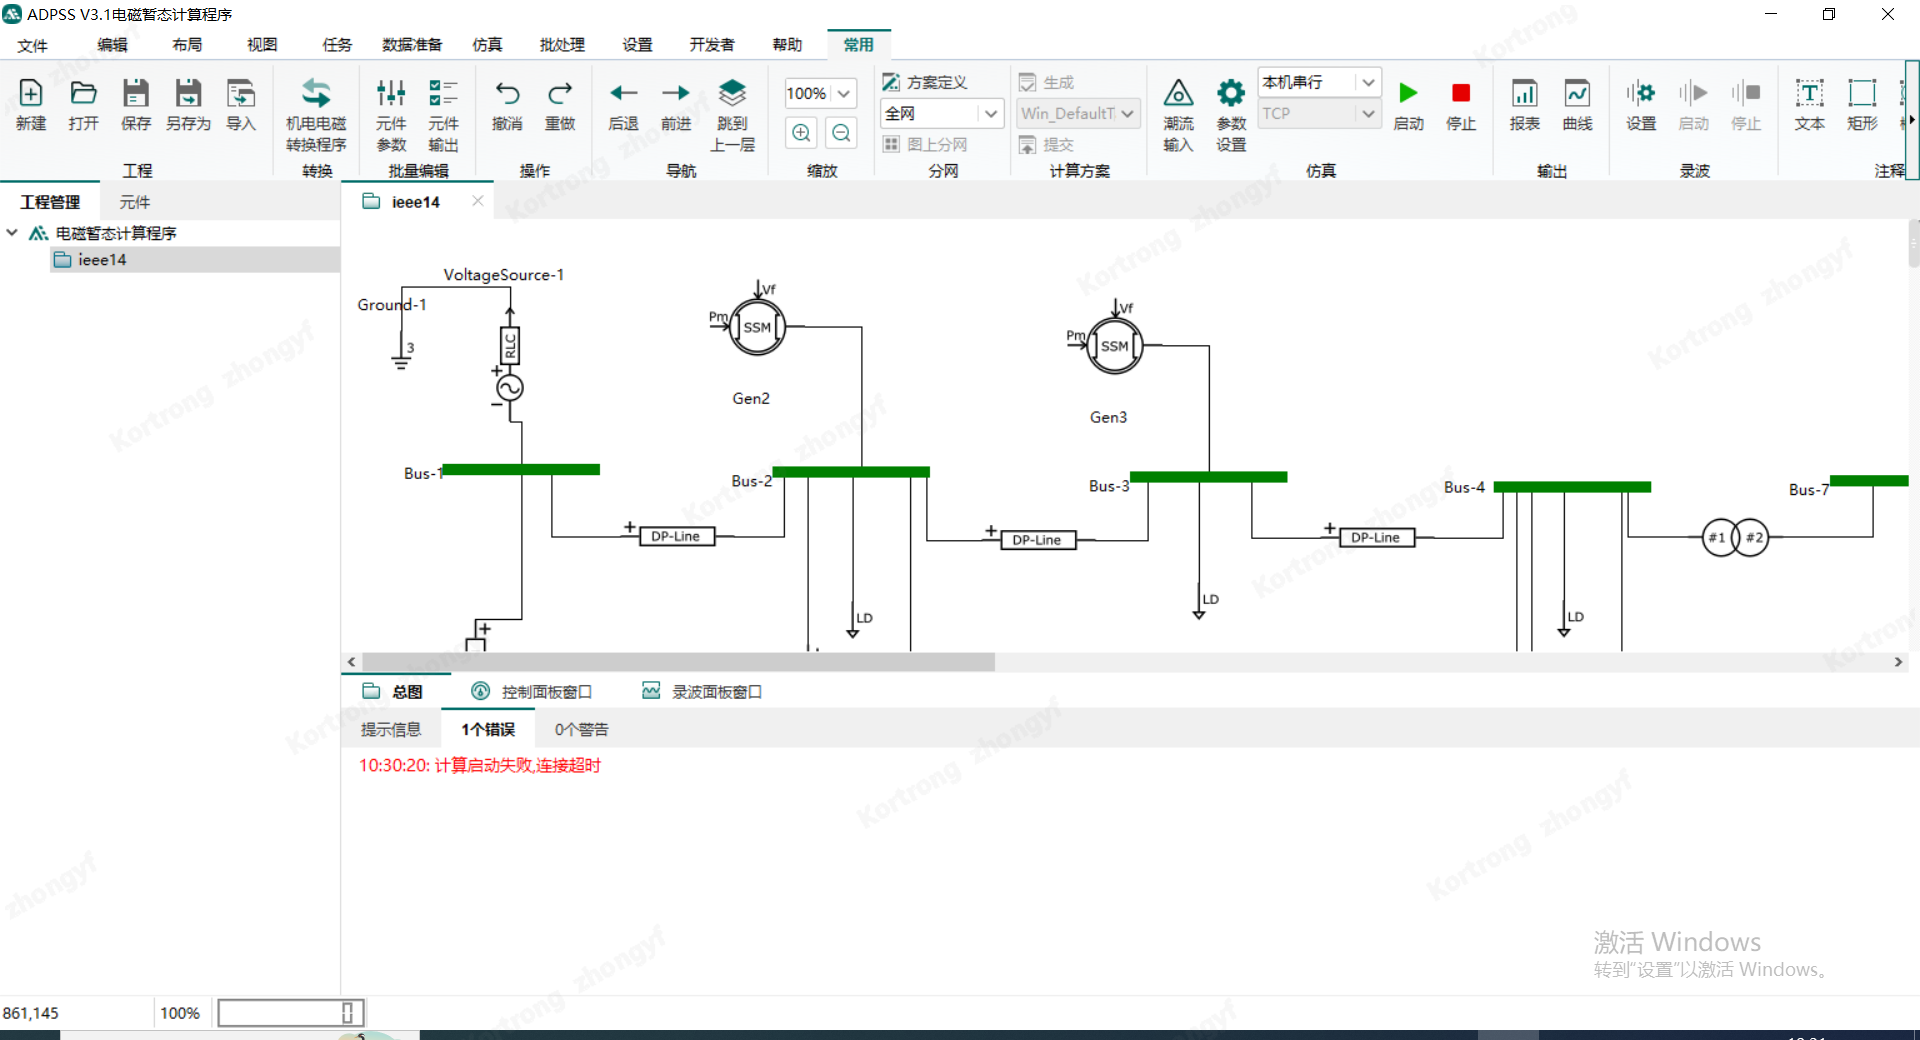1920x1040 pixels.
Task: Switch to the 0个警告 tab
Action: point(581,730)
